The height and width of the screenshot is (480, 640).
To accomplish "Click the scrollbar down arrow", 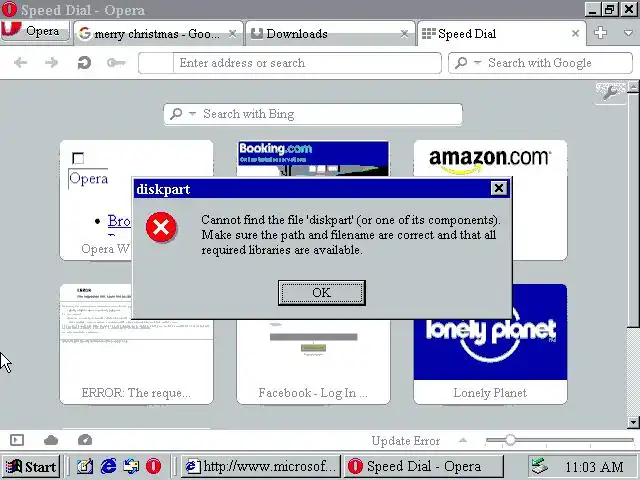I will coord(633,422).
